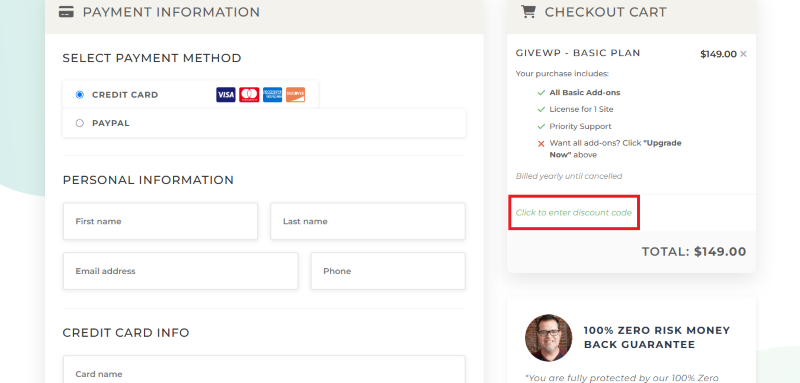The width and height of the screenshot is (800, 383).
Task: Click 'Your purchase includes:' text
Action: click(562, 74)
